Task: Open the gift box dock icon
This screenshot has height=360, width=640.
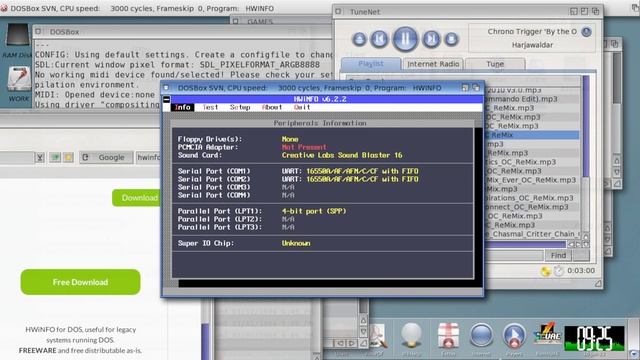Action: (x=448, y=336)
